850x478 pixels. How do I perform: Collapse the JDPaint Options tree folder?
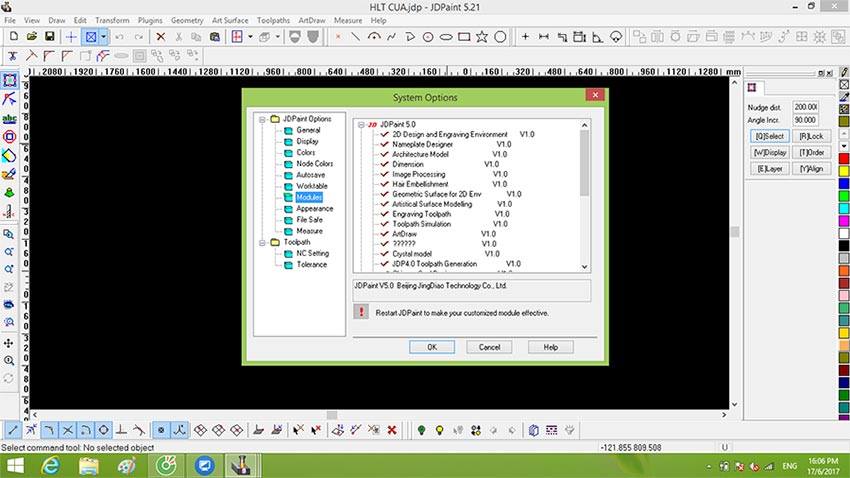tap(262, 119)
